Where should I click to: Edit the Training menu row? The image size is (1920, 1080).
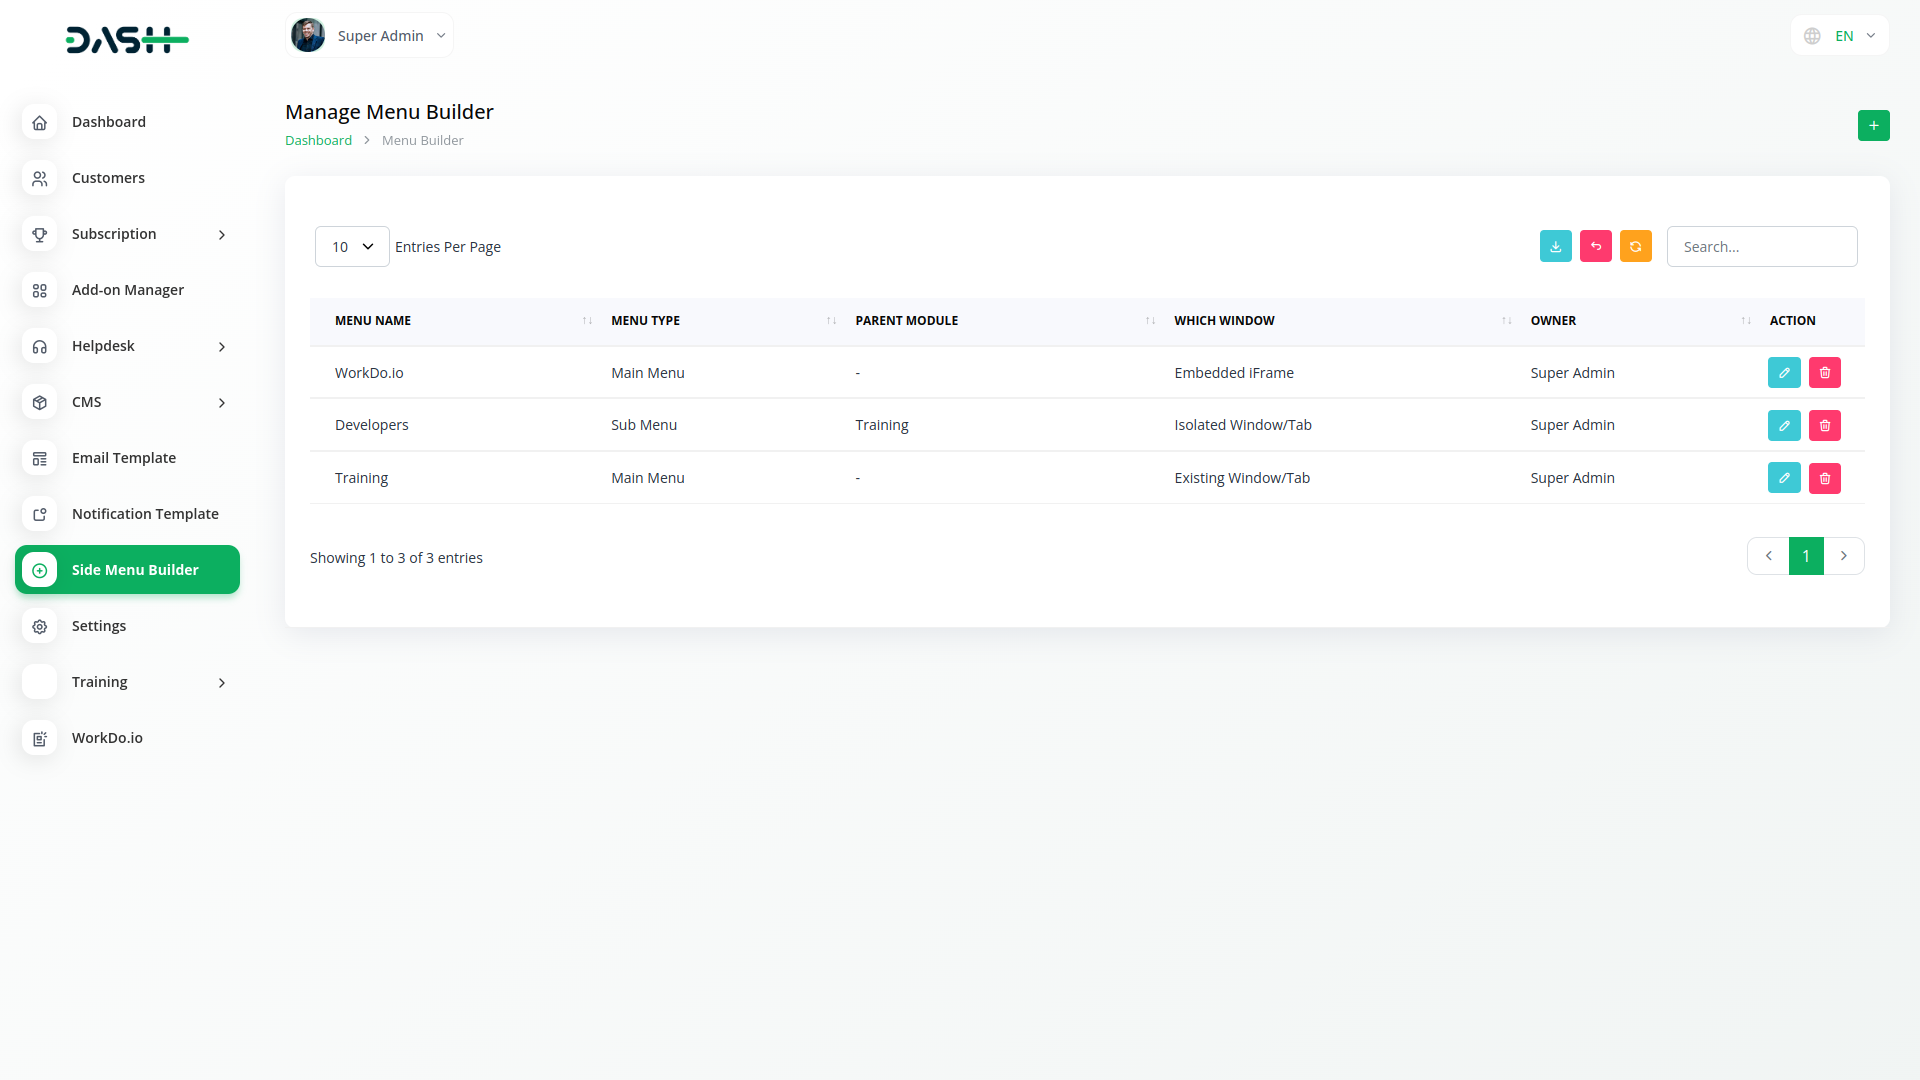tap(1784, 478)
